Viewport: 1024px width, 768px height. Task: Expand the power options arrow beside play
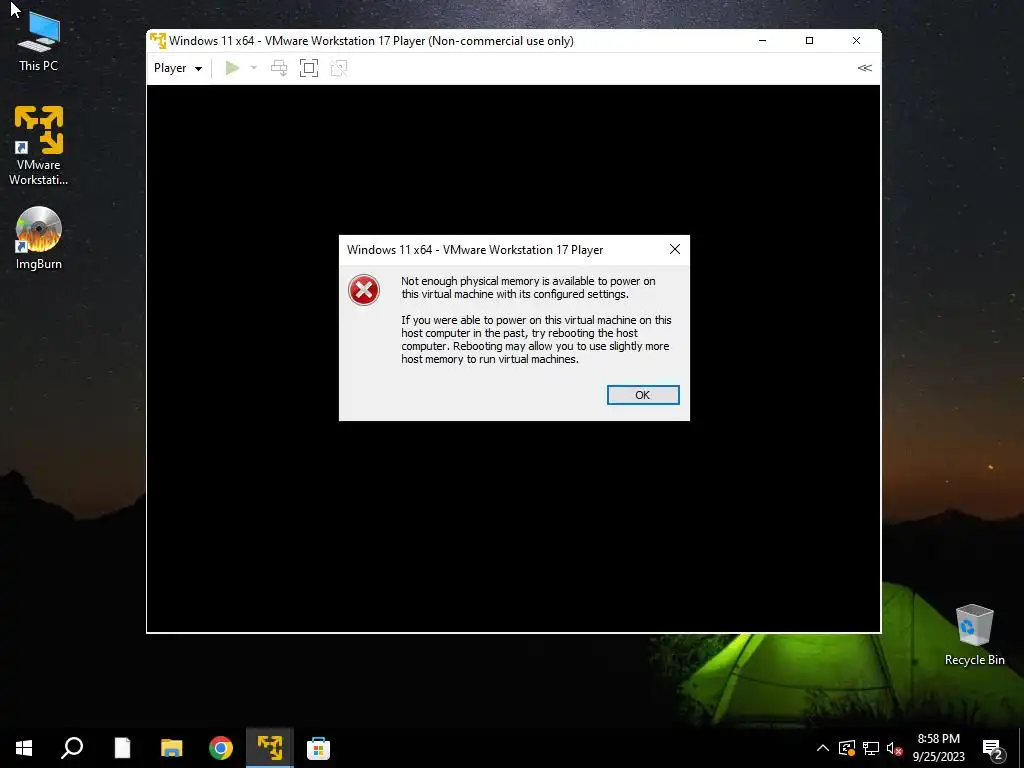254,68
